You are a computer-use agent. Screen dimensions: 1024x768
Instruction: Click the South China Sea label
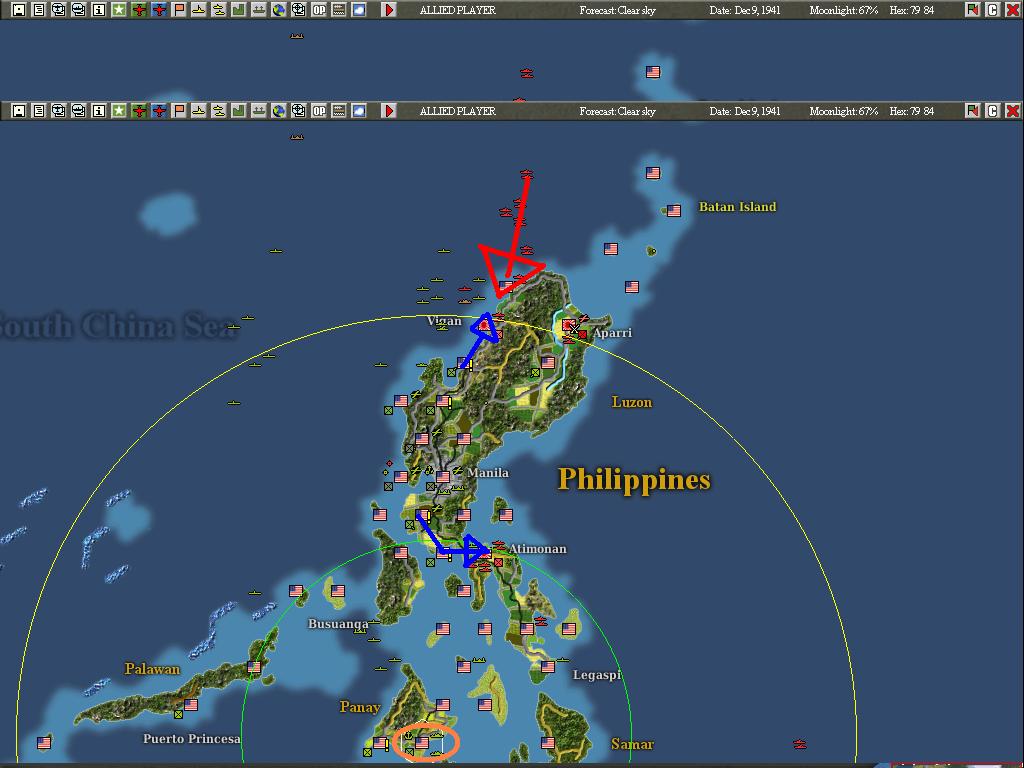pos(116,325)
